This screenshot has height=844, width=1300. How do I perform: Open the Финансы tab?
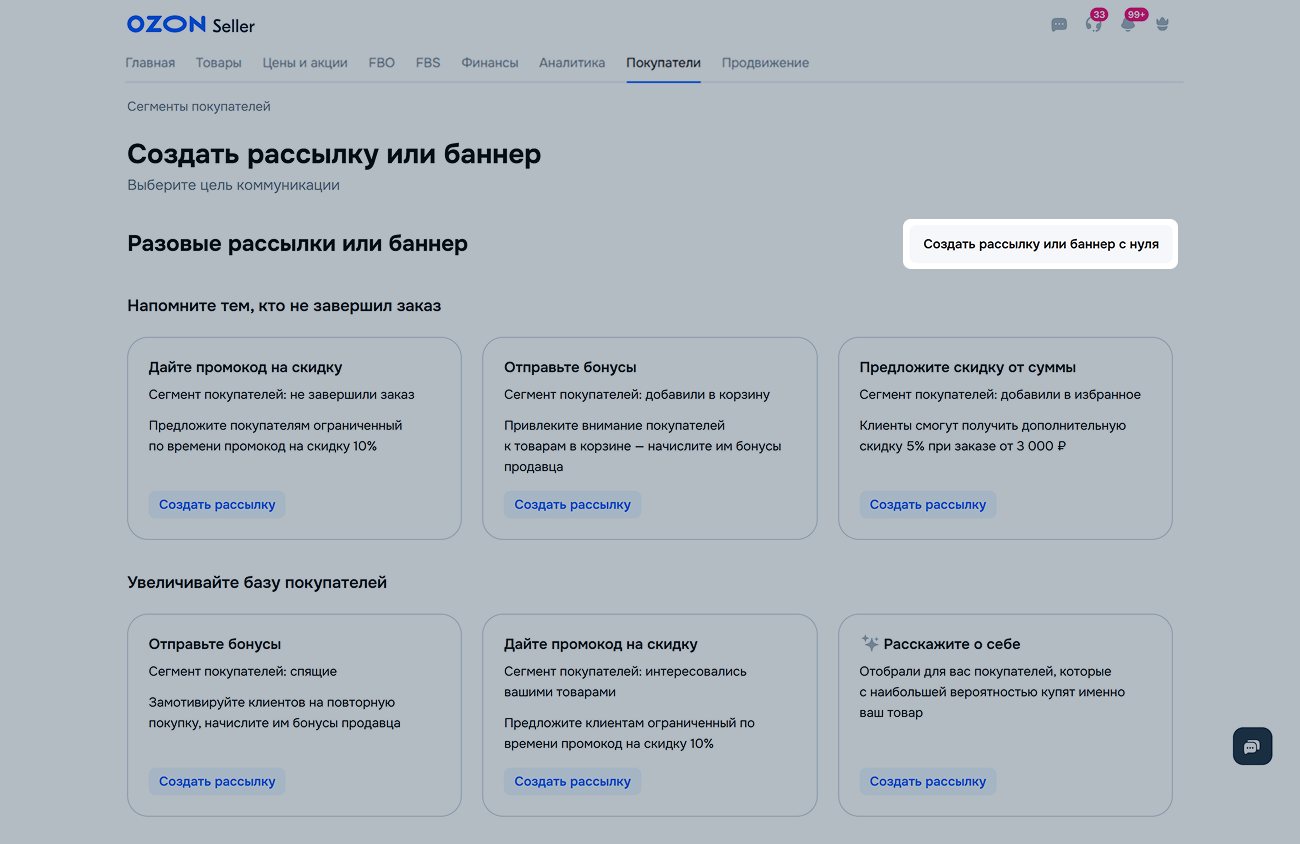[x=490, y=63]
